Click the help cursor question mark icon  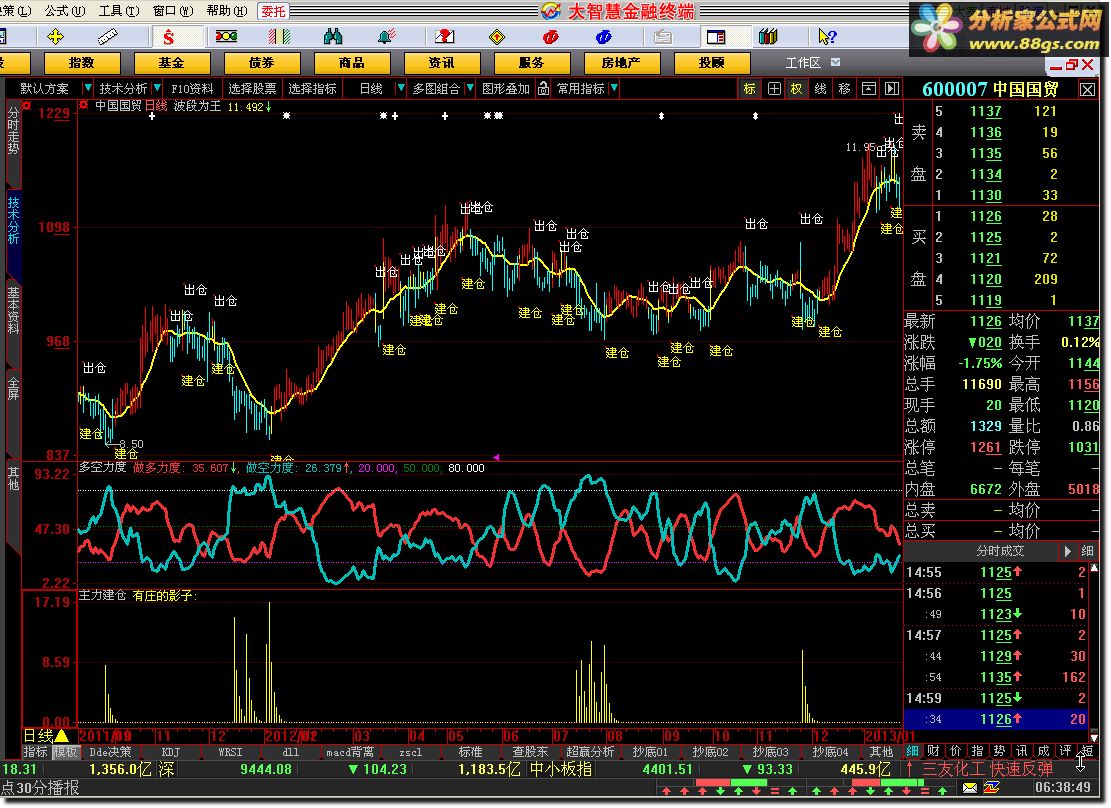(826, 36)
